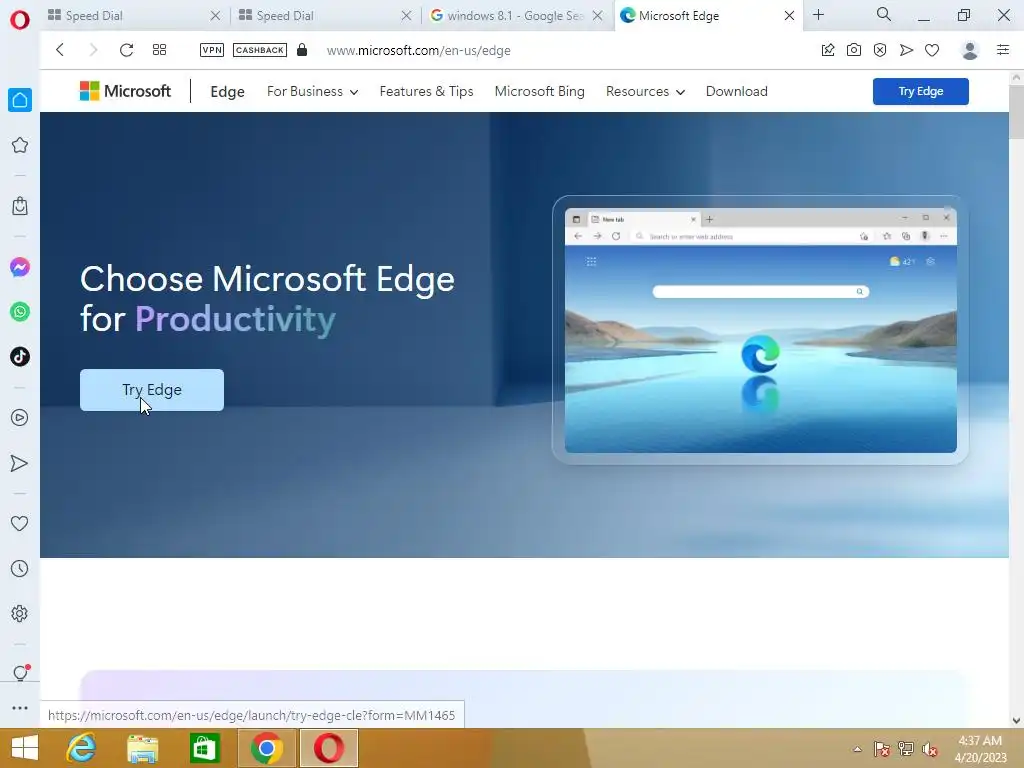Close the Microsoft Edge tab

point(790,16)
